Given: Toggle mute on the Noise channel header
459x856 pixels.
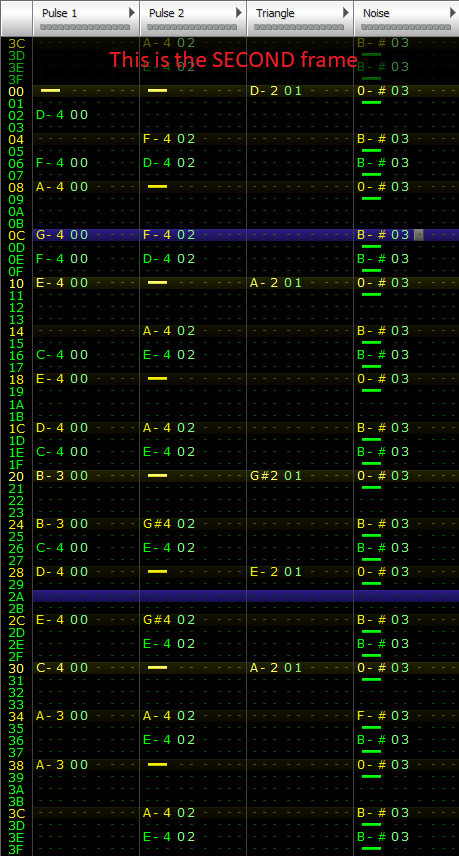Looking at the screenshot, I should point(376,13).
